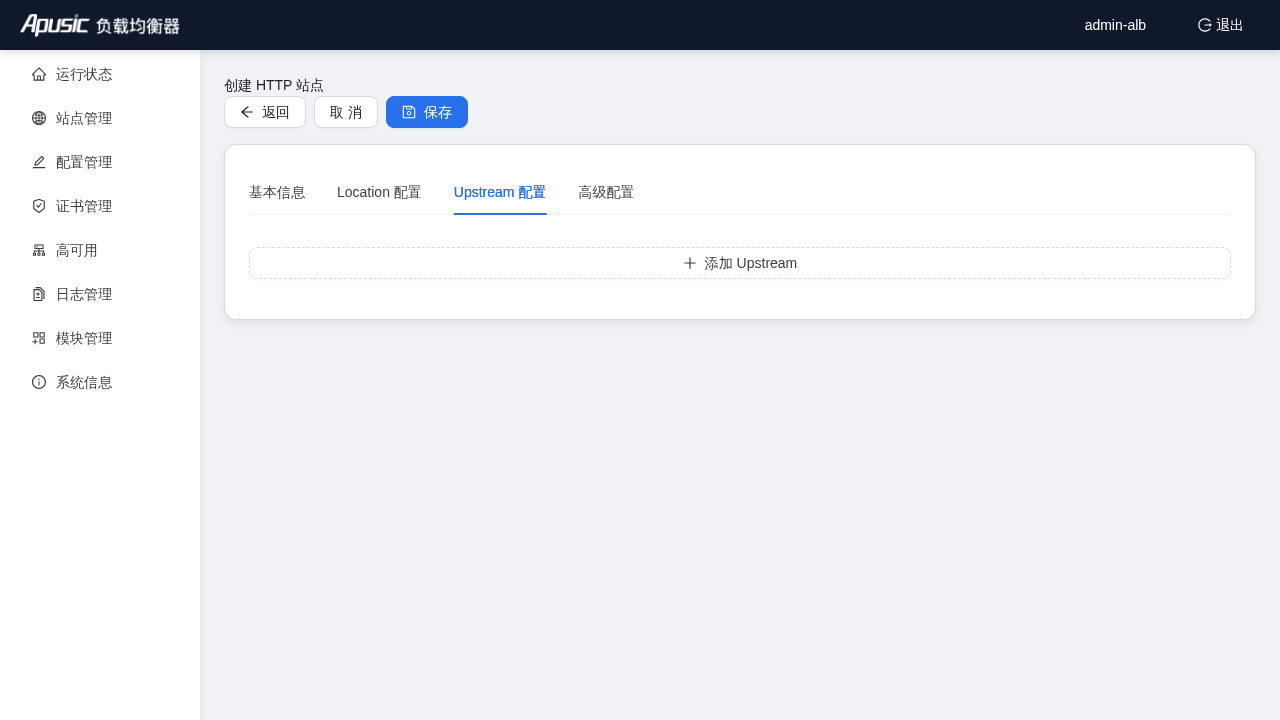Click the pencil icon beside 配置管理
The image size is (1280, 720).
tap(39, 162)
